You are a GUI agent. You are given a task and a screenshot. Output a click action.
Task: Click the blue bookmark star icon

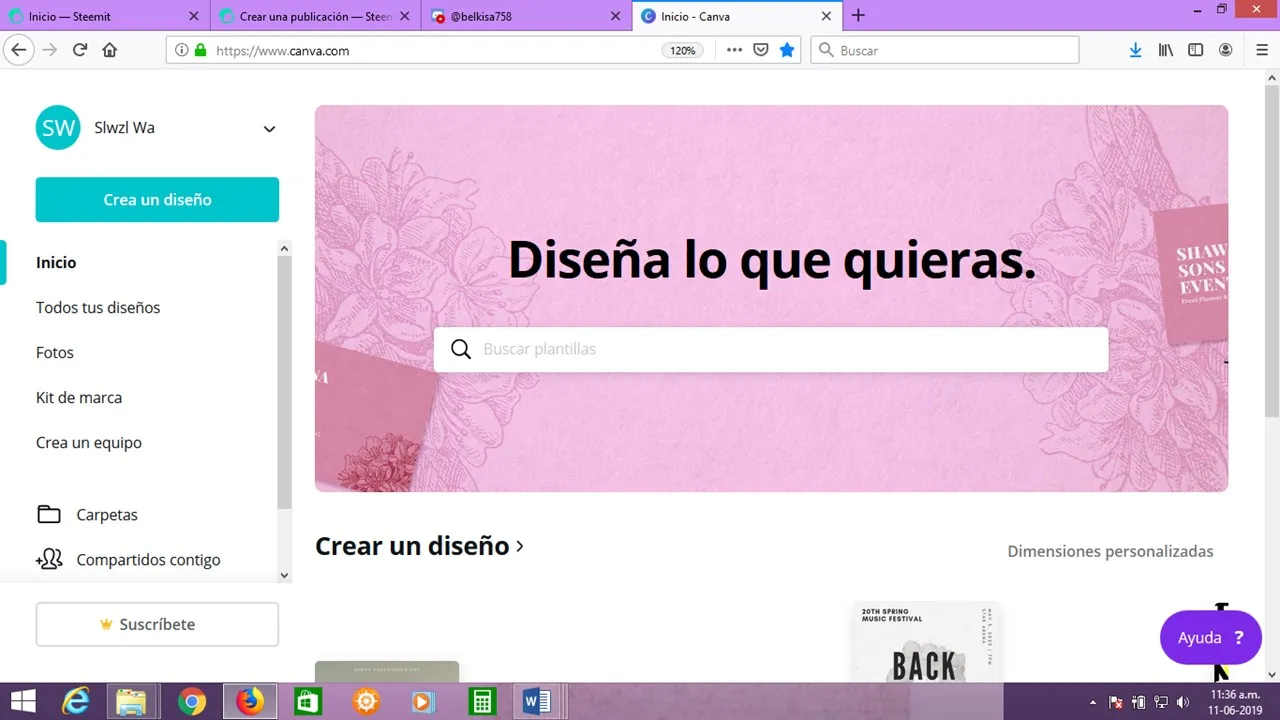click(x=787, y=50)
